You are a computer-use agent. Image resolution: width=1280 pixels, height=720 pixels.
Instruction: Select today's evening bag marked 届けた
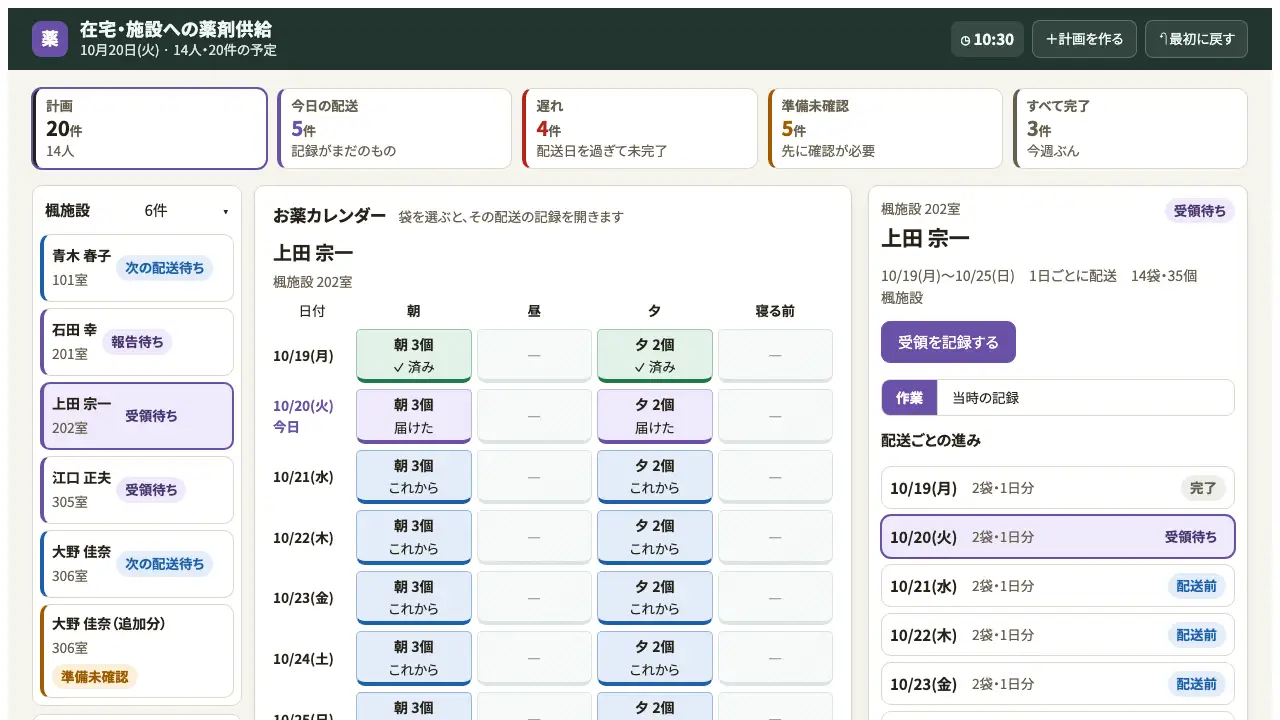tap(655, 416)
